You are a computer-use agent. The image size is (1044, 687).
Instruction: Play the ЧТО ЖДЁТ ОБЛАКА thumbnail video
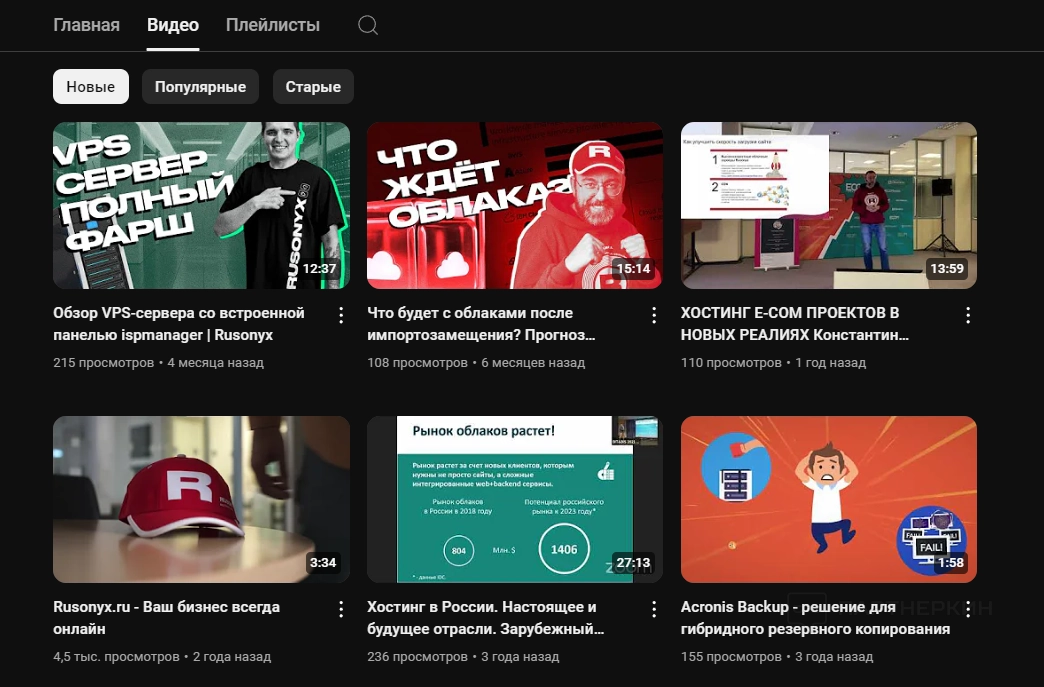(x=515, y=205)
